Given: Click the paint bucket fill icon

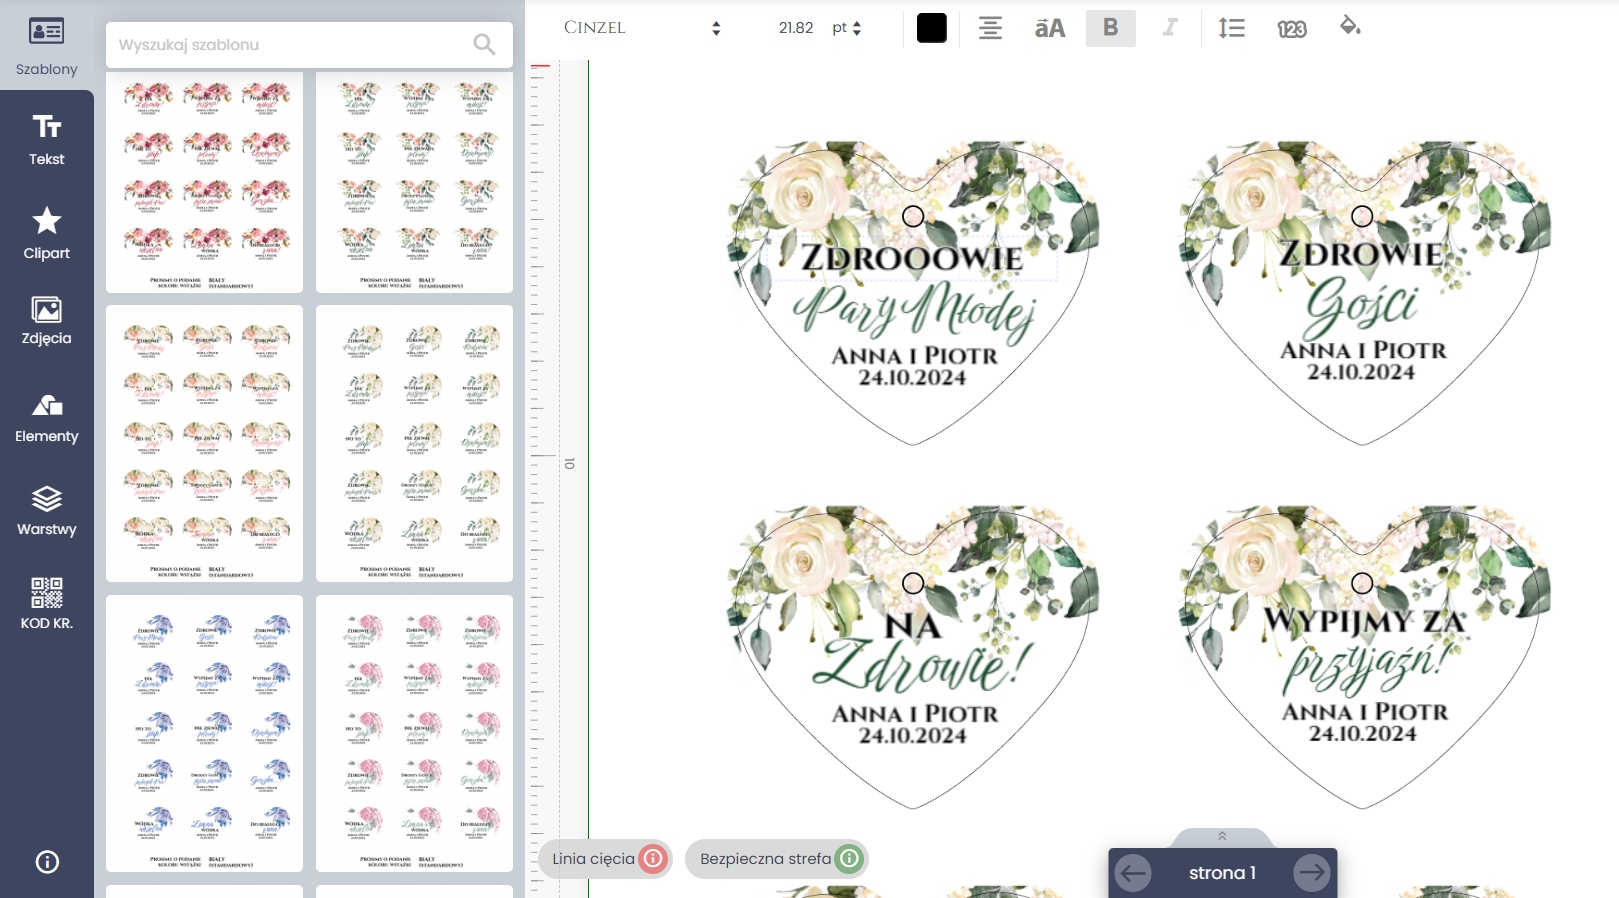Looking at the screenshot, I should [x=1350, y=27].
